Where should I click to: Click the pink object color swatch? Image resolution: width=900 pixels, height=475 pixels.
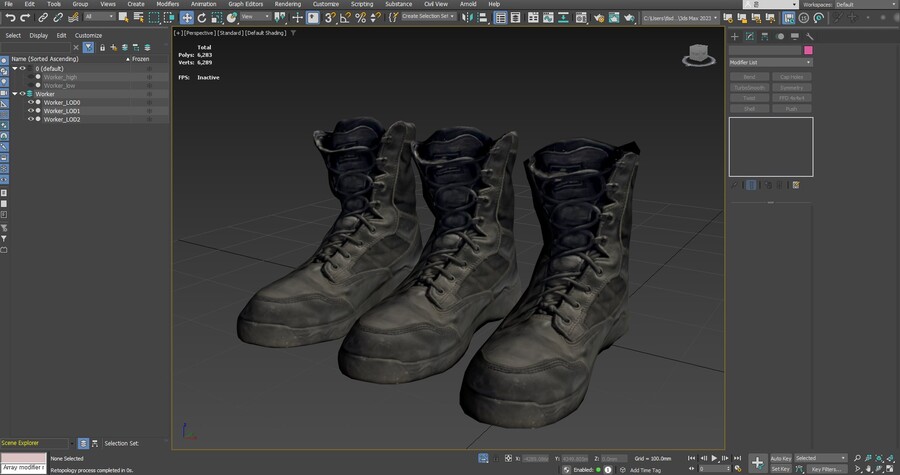808,50
